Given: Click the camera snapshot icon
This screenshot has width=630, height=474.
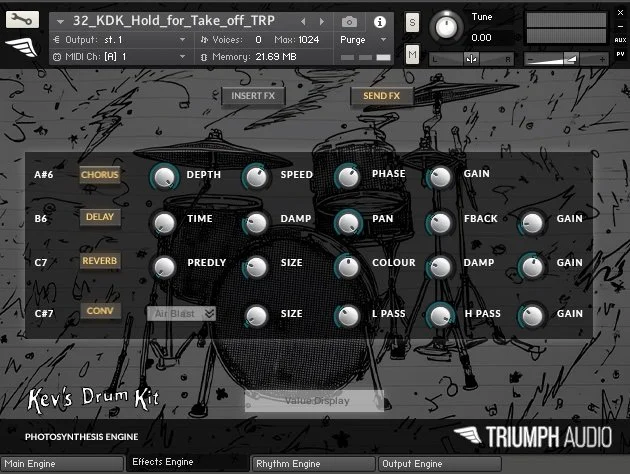Looking at the screenshot, I should click(349, 22).
